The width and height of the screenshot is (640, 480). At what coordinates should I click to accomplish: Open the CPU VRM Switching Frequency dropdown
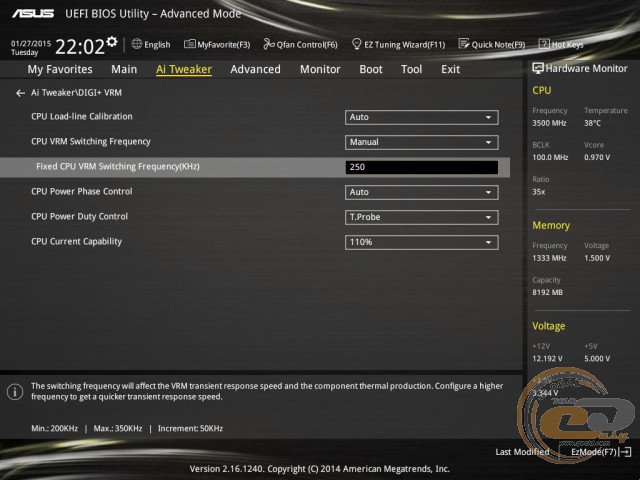click(x=422, y=142)
